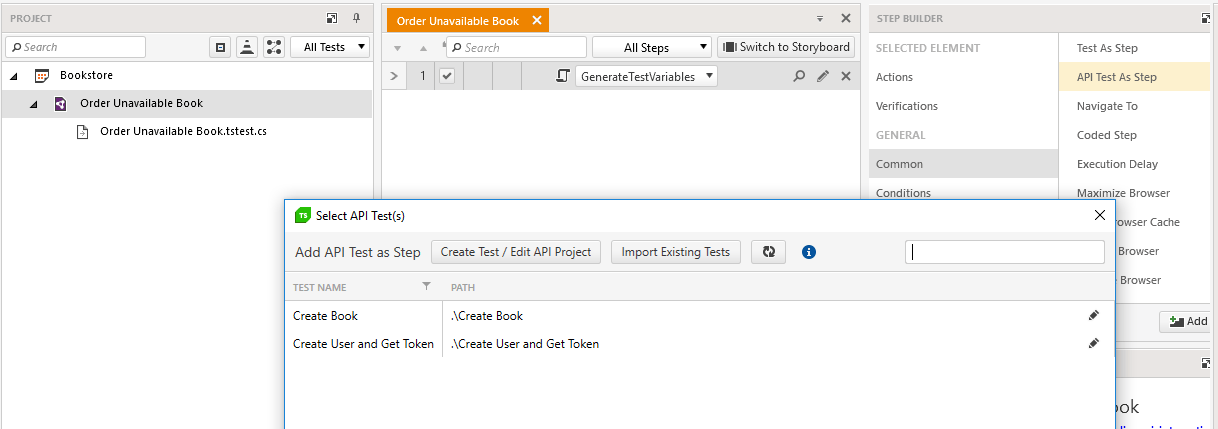Click the move step down arrow

pos(398,48)
